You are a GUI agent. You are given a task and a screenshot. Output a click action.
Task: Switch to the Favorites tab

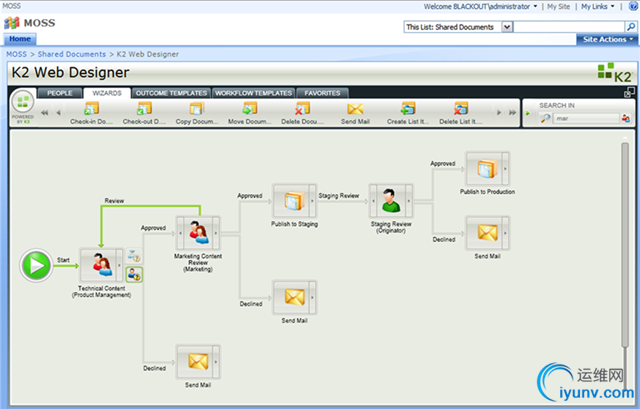click(322, 93)
